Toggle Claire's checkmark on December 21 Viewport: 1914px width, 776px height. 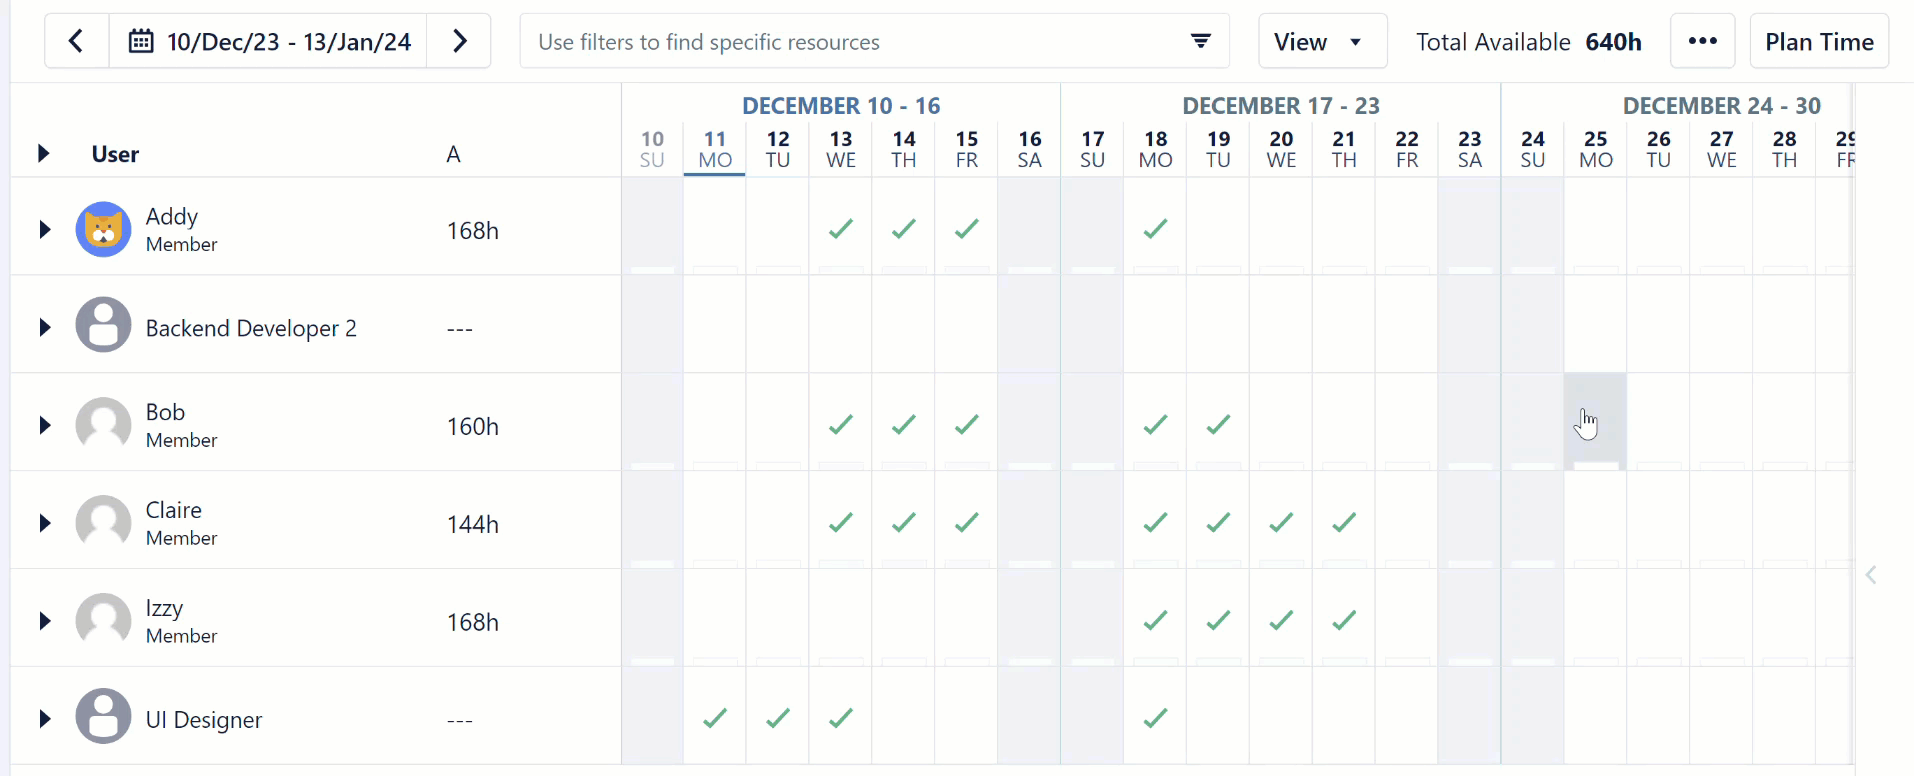click(1344, 521)
